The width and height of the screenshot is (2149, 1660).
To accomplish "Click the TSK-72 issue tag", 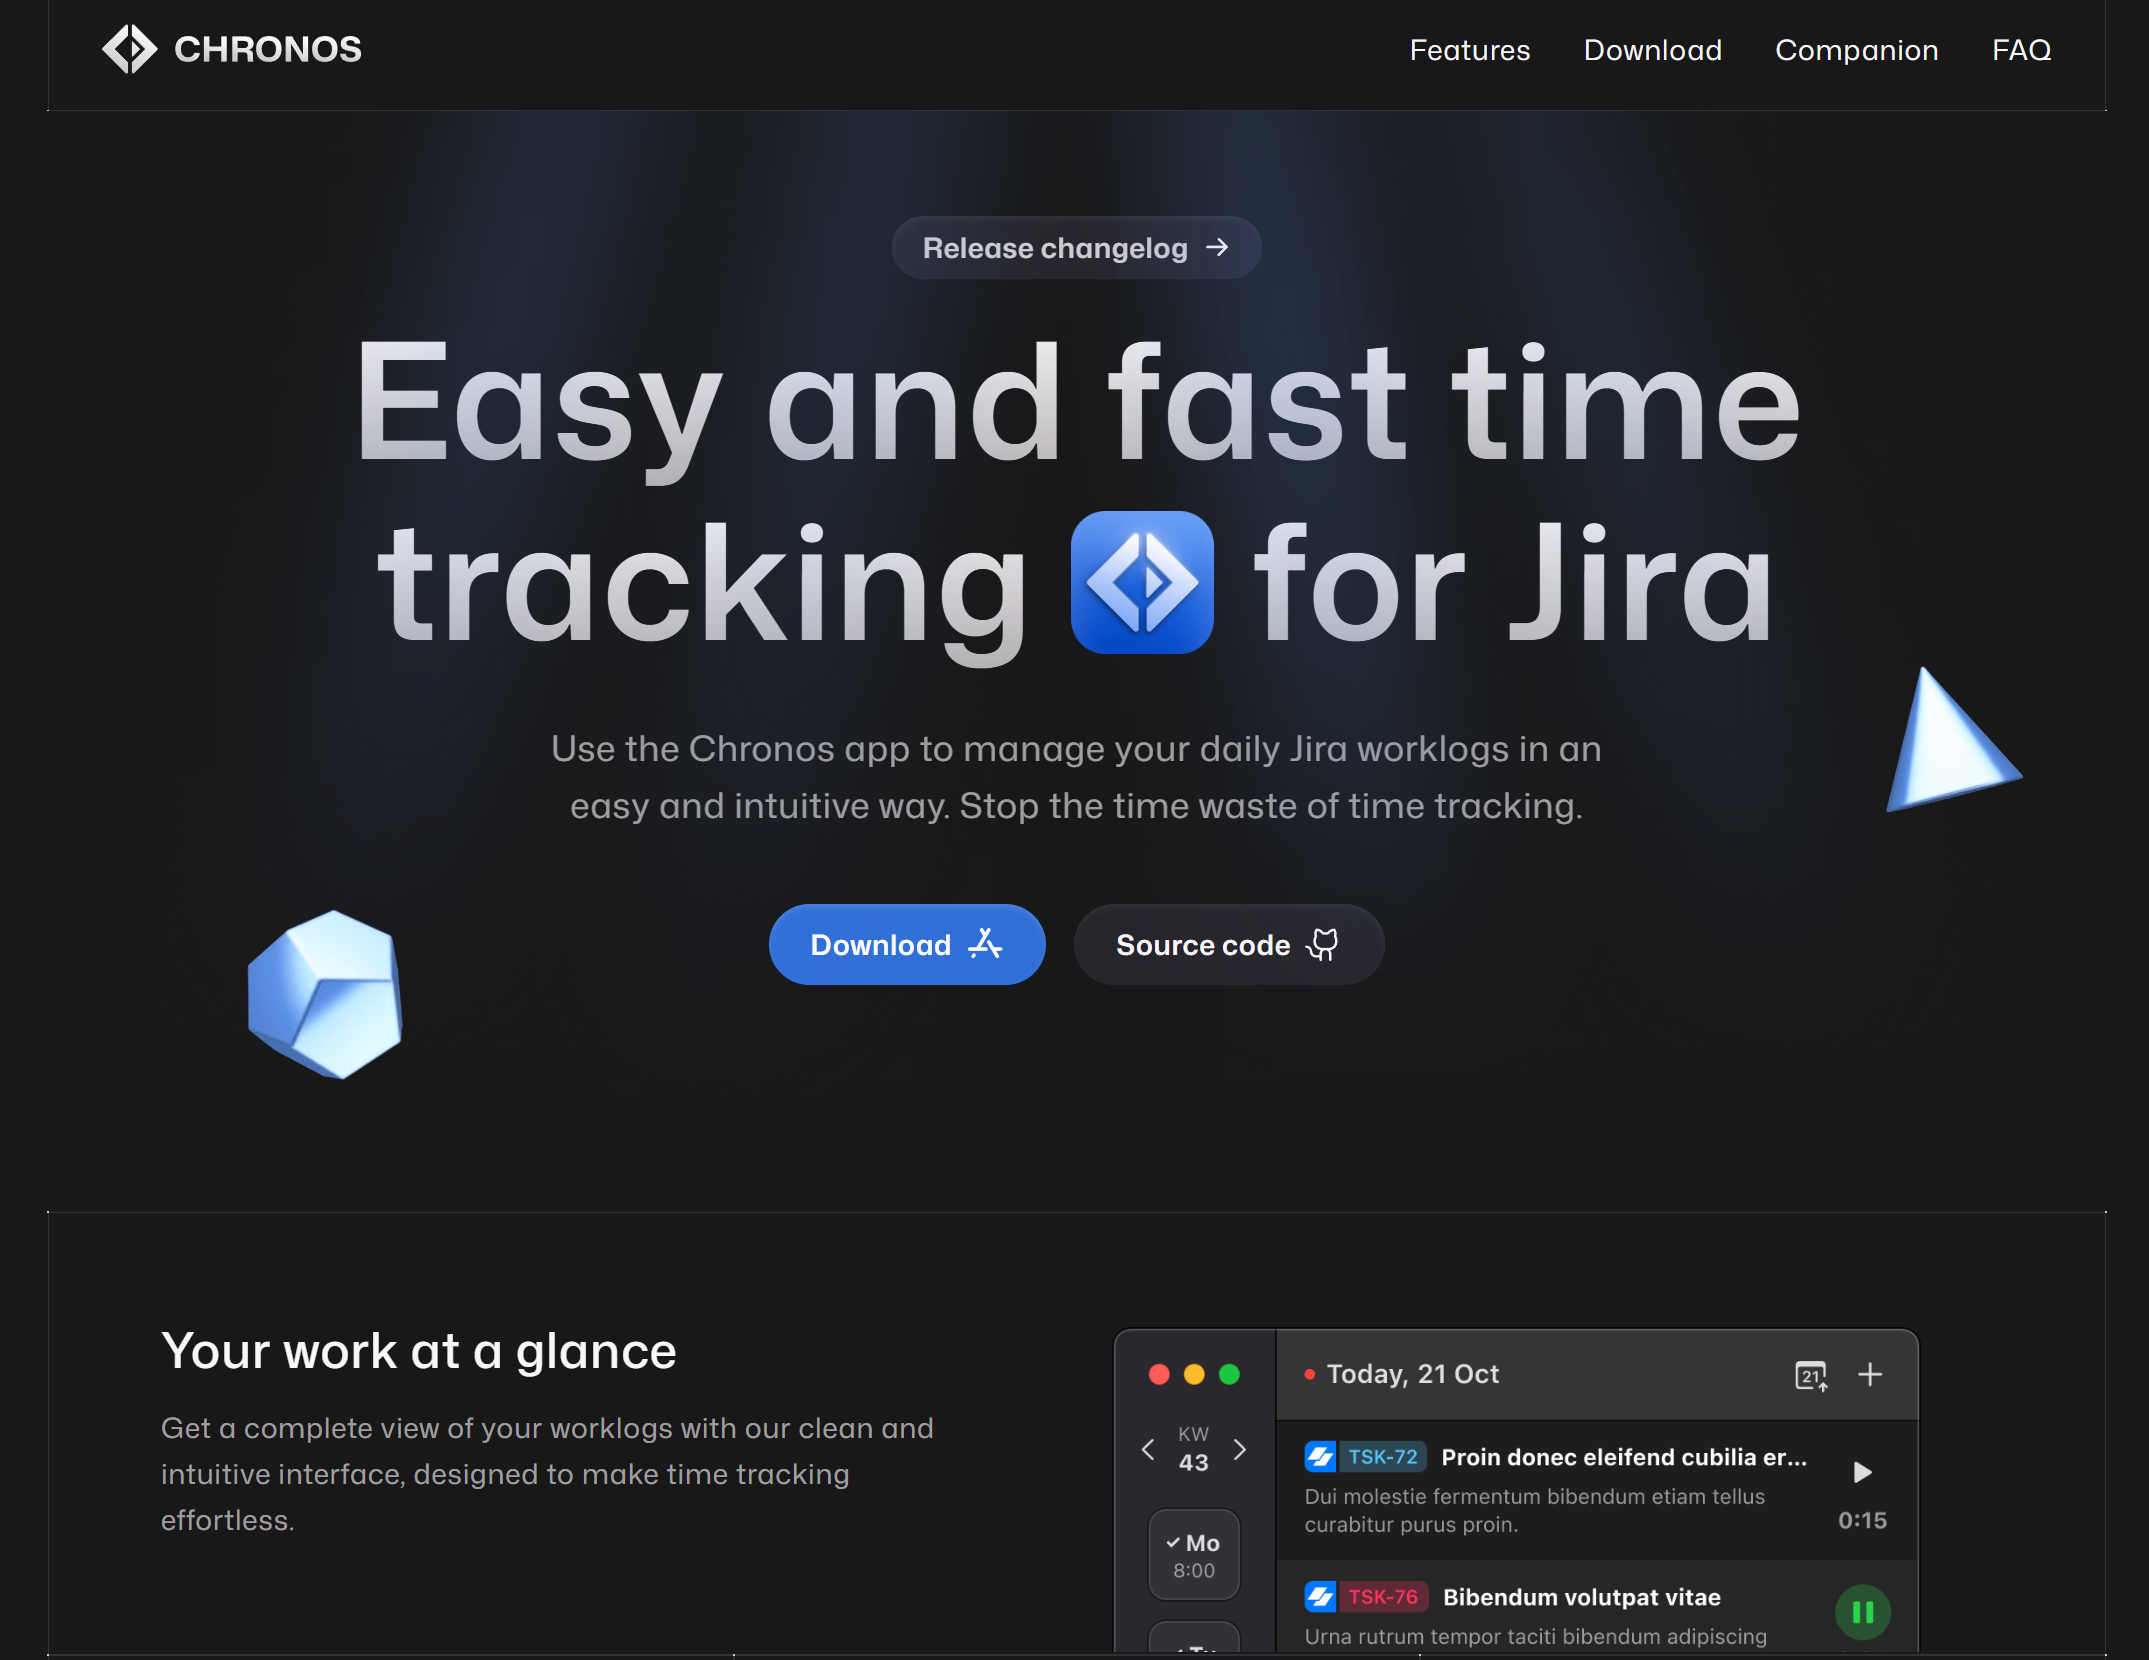I will pos(1382,1457).
